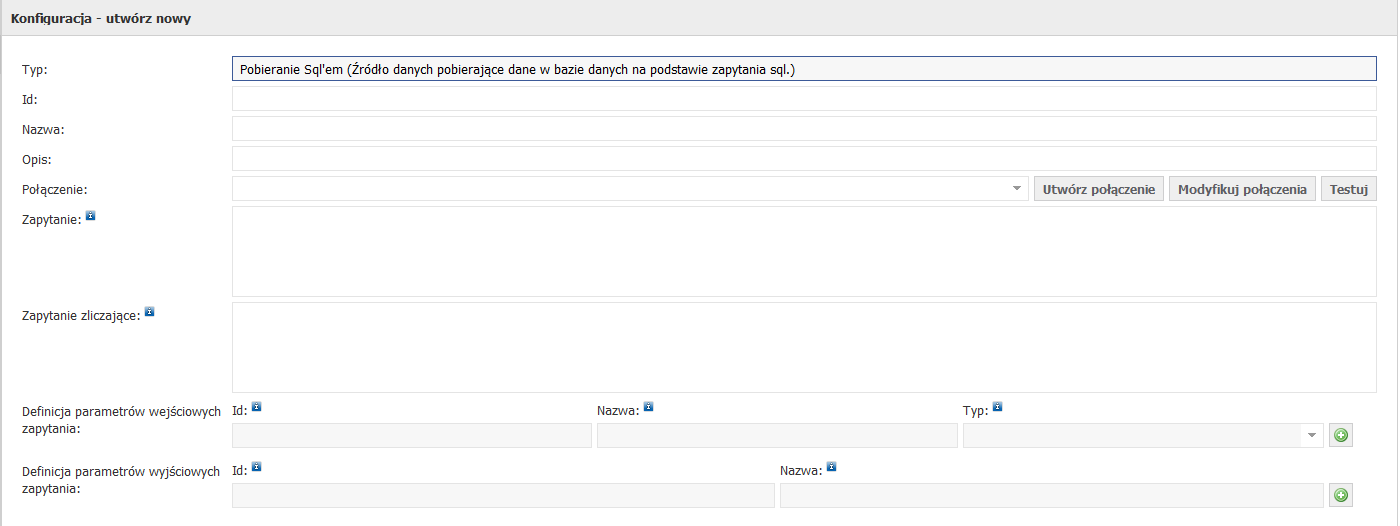Image resolution: width=1400 pixels, height=526 pixels.
Task: Click info icon next to output parameters Id
Action: point(256,467)
